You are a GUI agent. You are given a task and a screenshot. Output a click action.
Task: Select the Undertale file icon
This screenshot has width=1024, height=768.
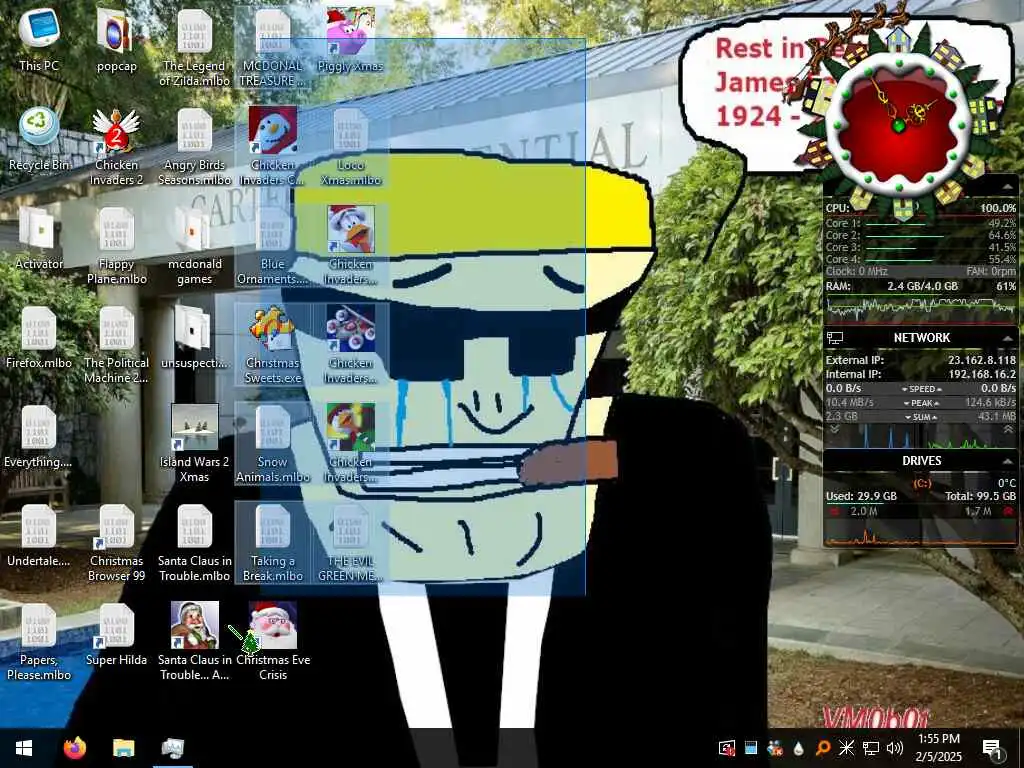click(39, 536)
